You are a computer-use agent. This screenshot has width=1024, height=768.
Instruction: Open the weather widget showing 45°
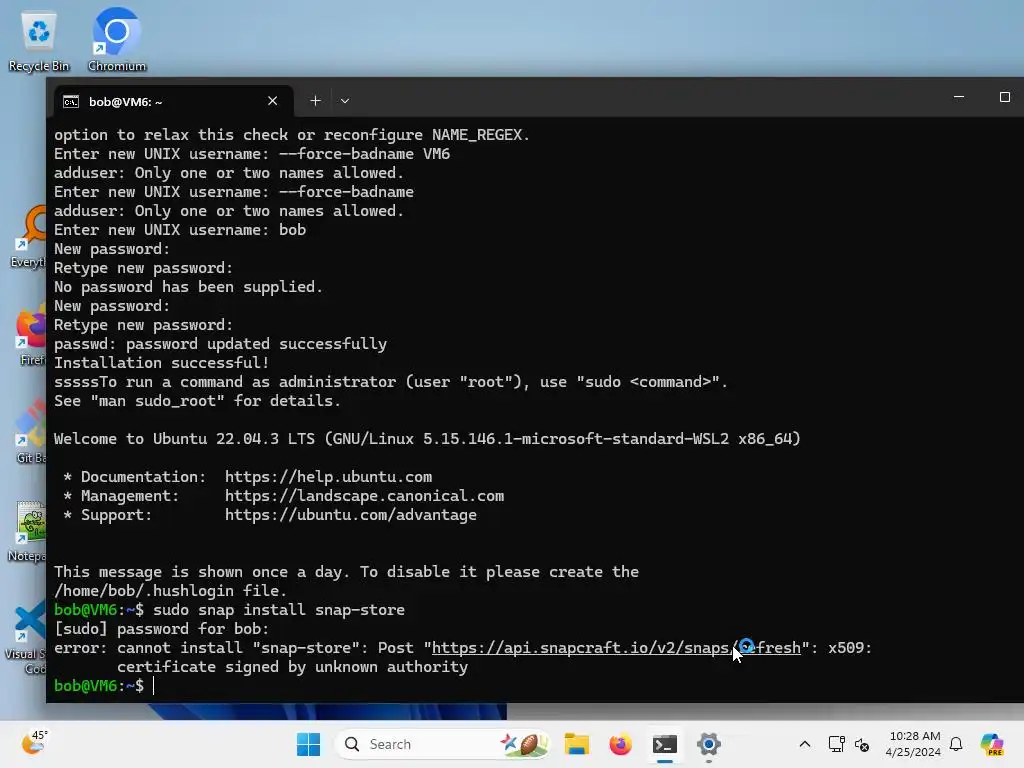coord(35,743)
